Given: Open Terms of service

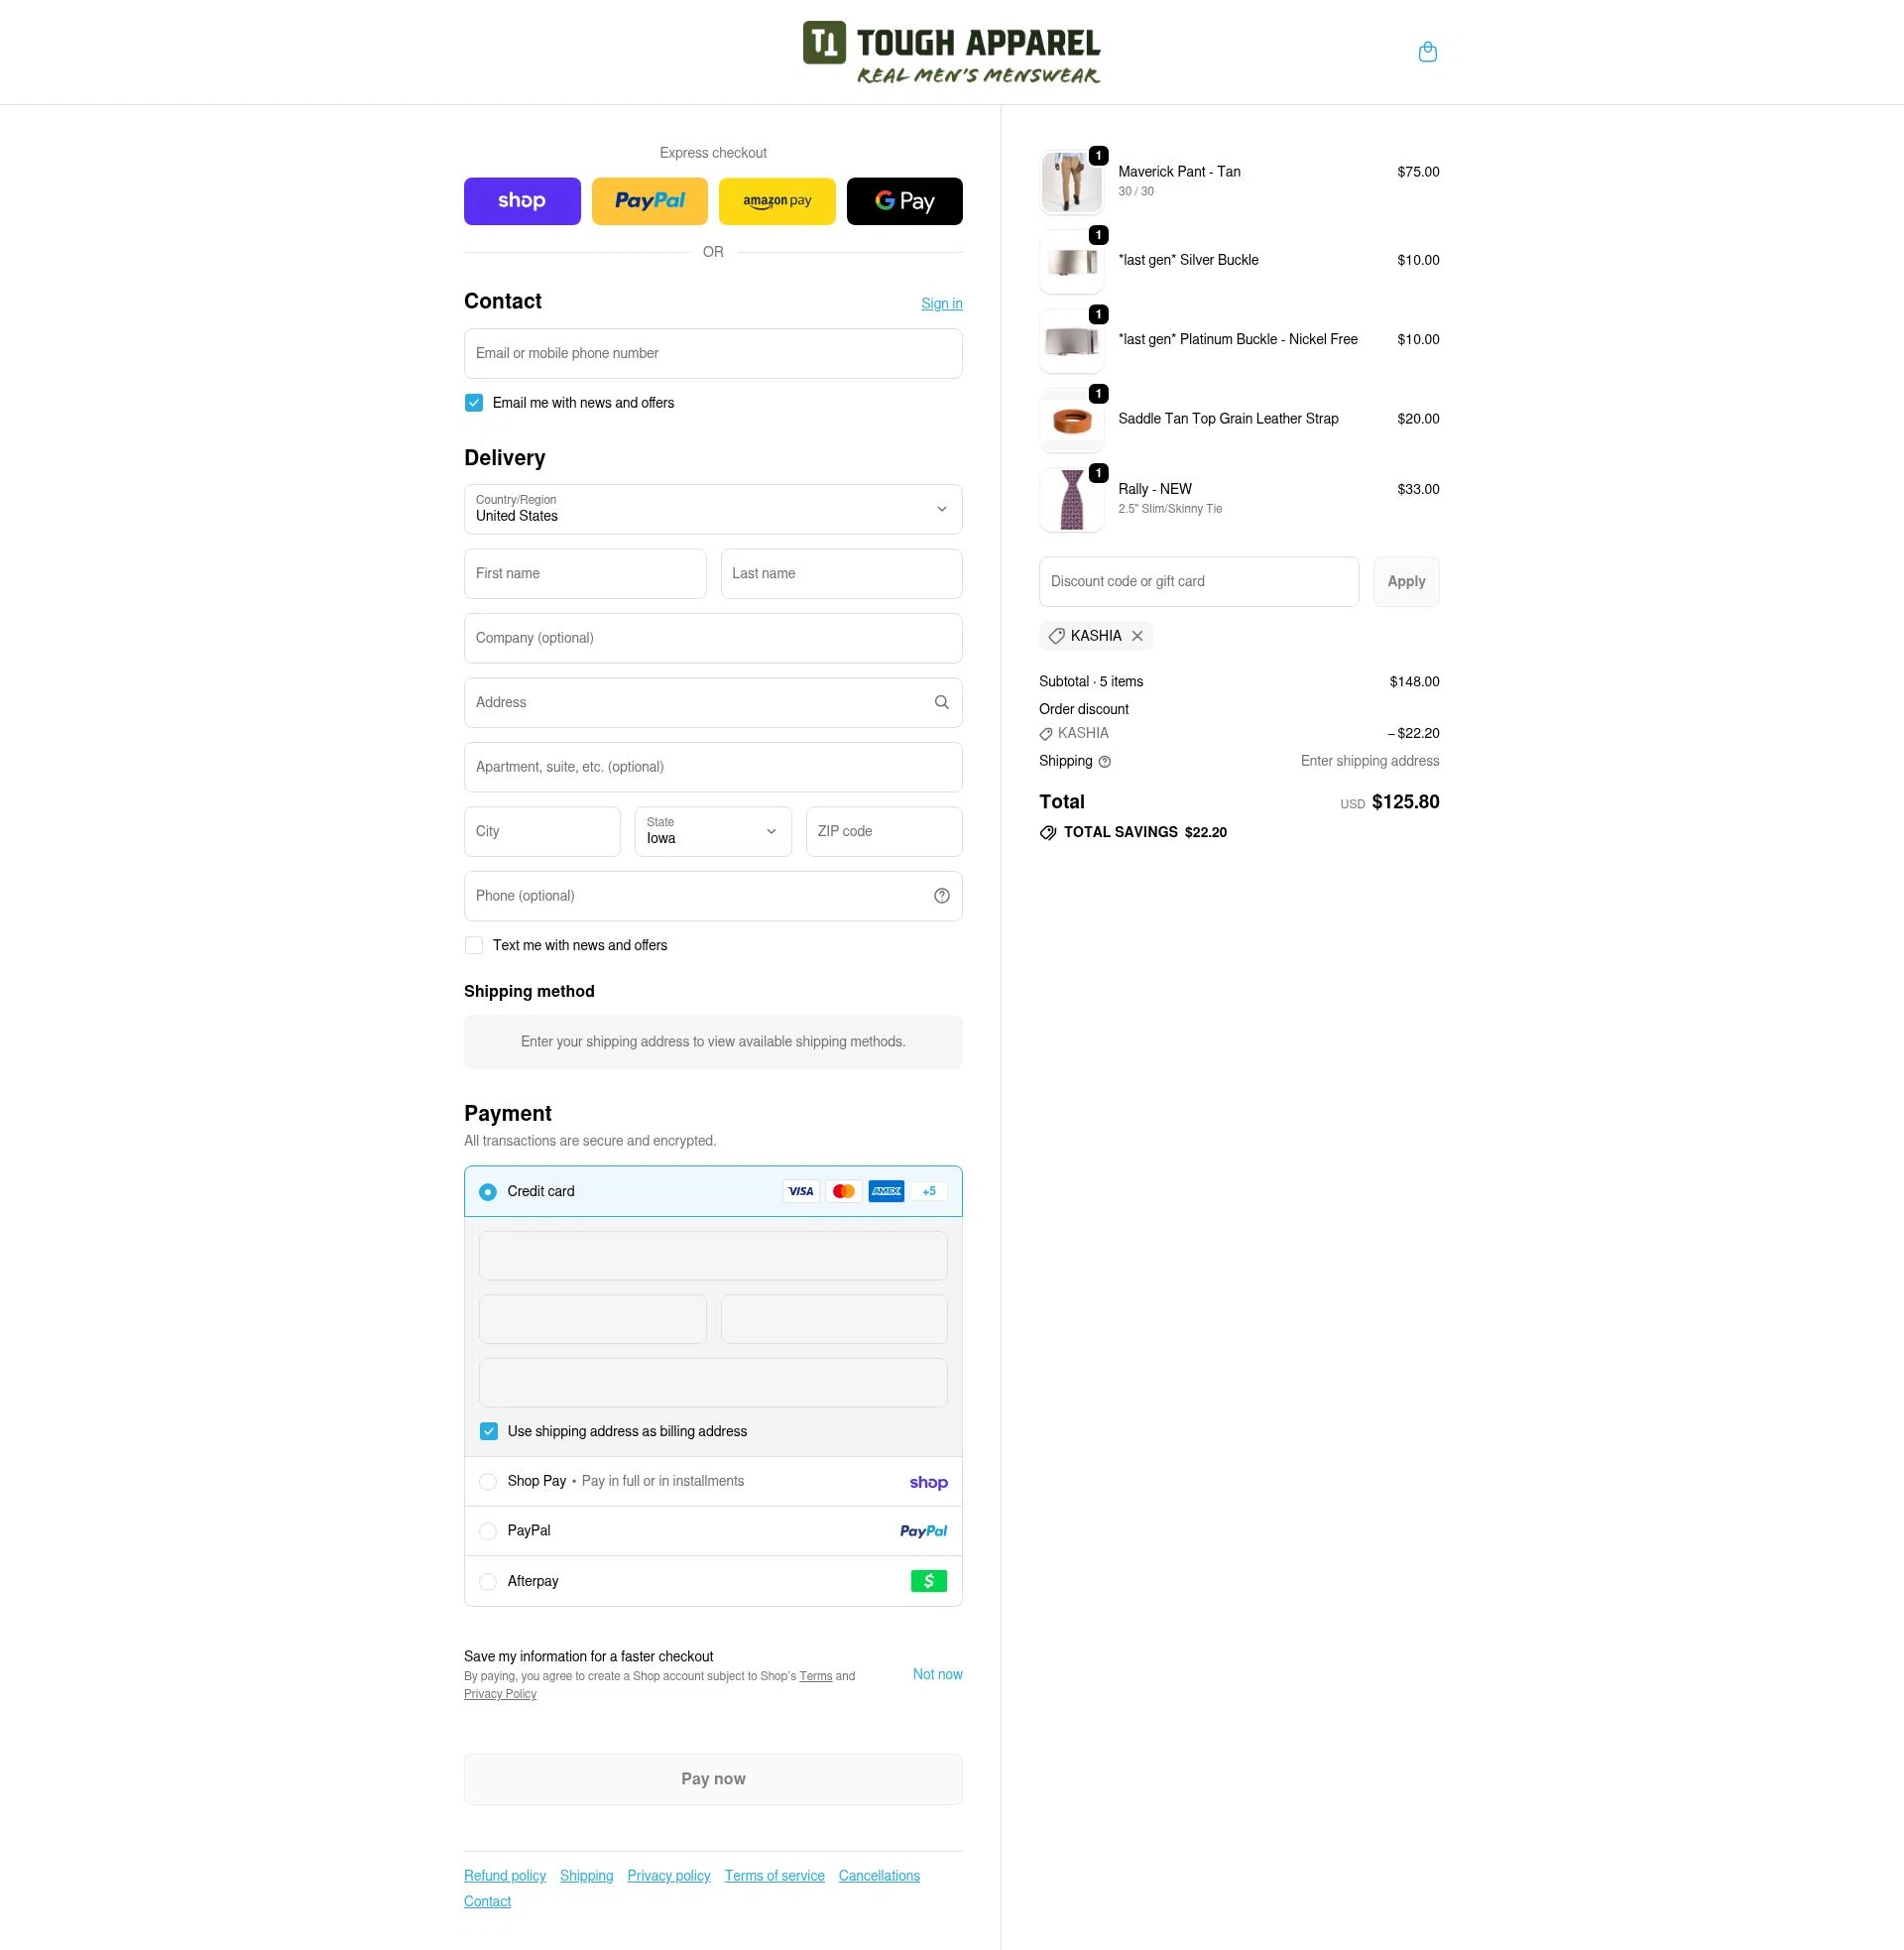Looking at the screenshot, I should tap(774, 1875).
